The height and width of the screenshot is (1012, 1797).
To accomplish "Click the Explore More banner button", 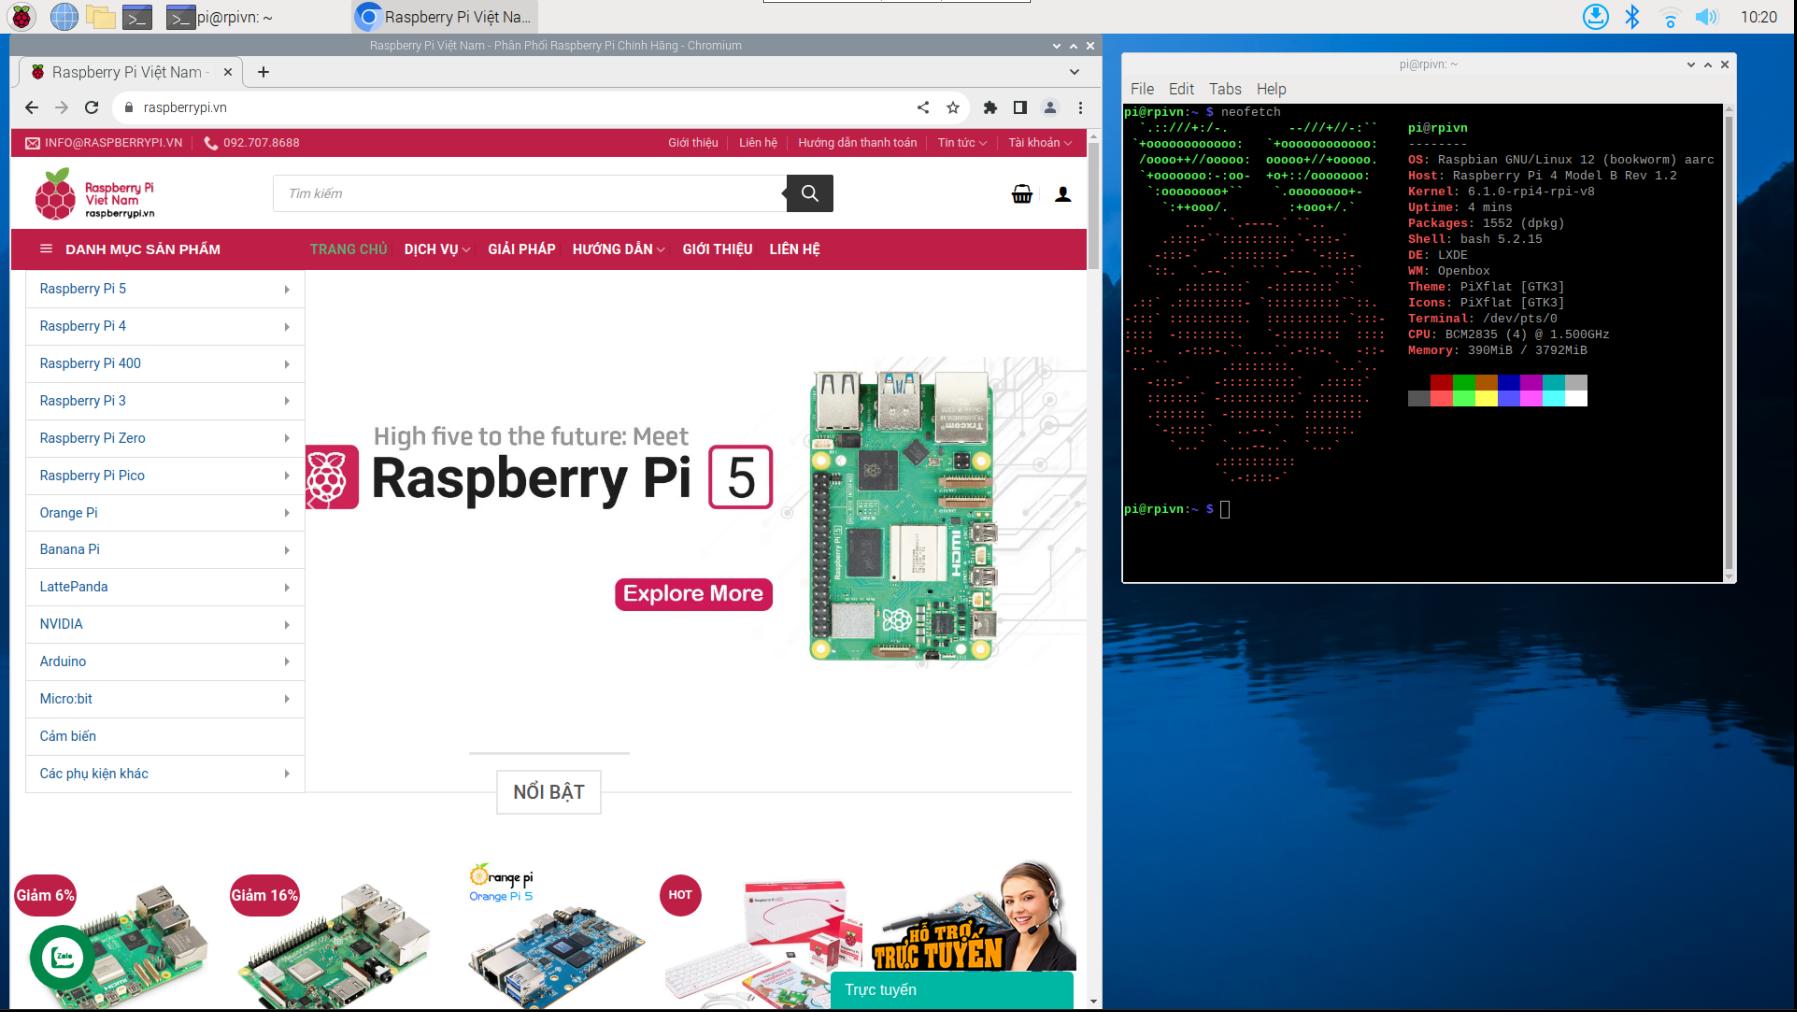I will tap(693, 594).
